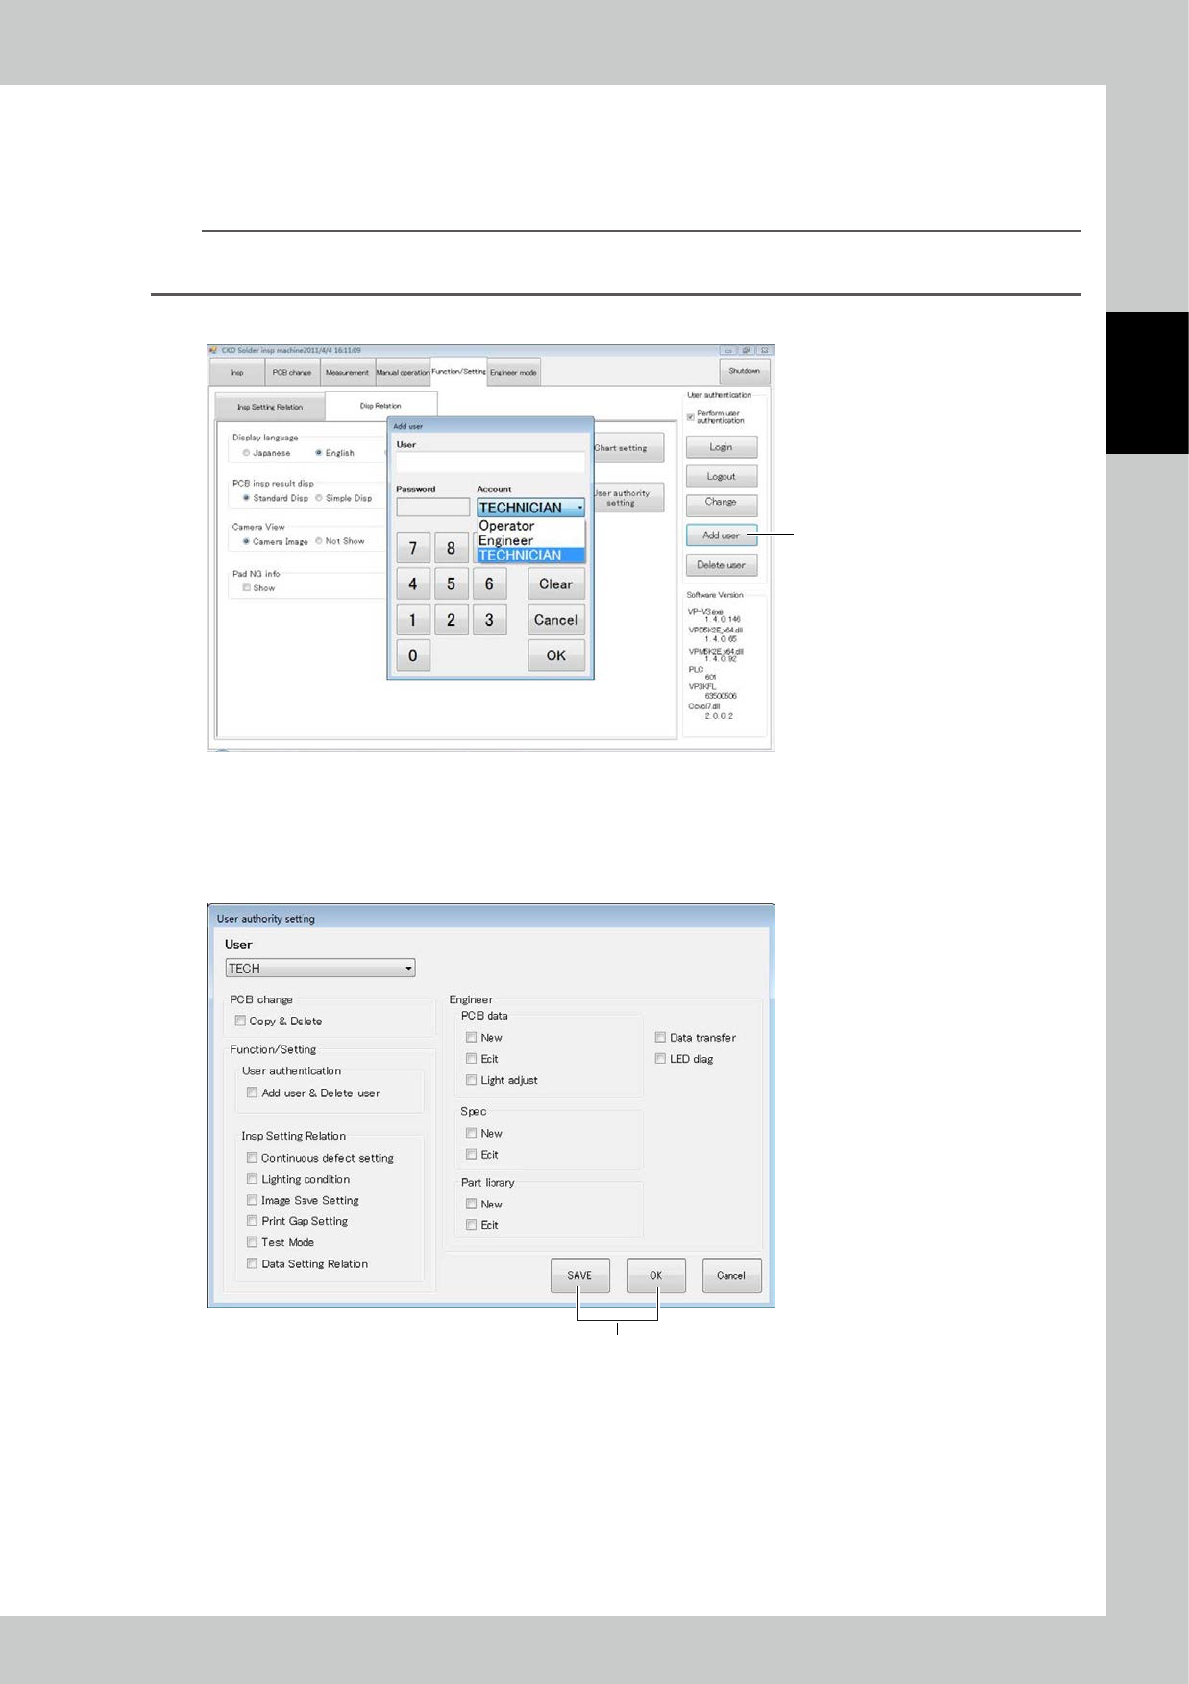Check Data Setting Relation option
Viewport: 1189px width, 1684px height.
point(252,1264)
